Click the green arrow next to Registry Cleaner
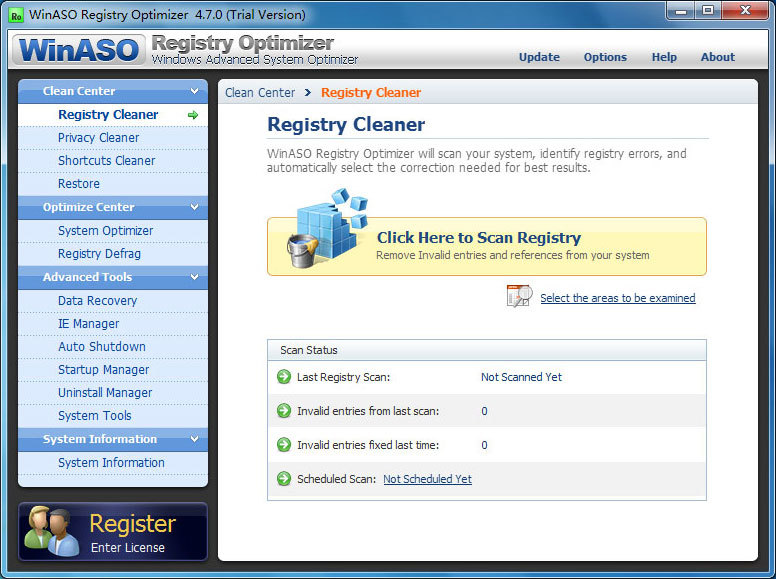This screenshot has width=776, height=579. [193, 115]
